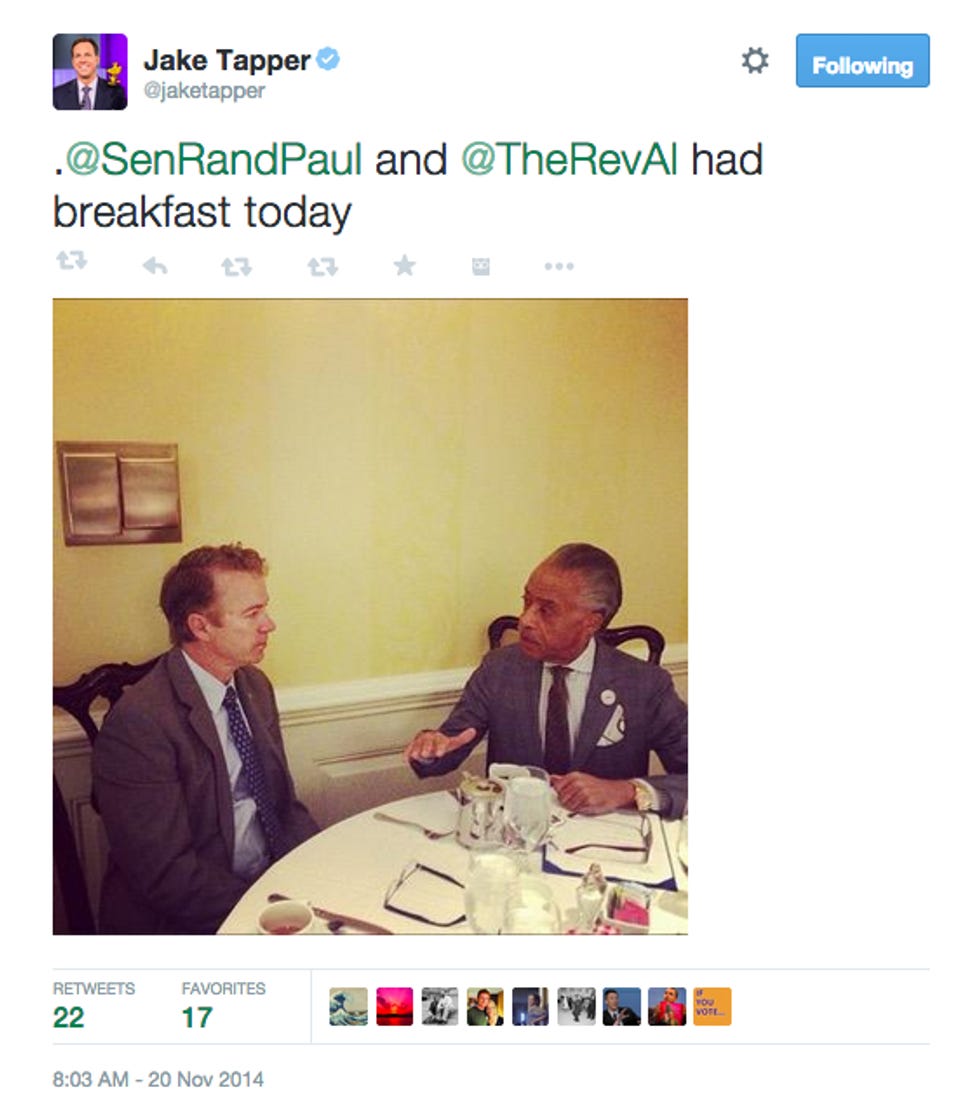The width and height of the screenshot is (980, 1109).
Task: Open the three-dots more options icon
Action: 559,267
